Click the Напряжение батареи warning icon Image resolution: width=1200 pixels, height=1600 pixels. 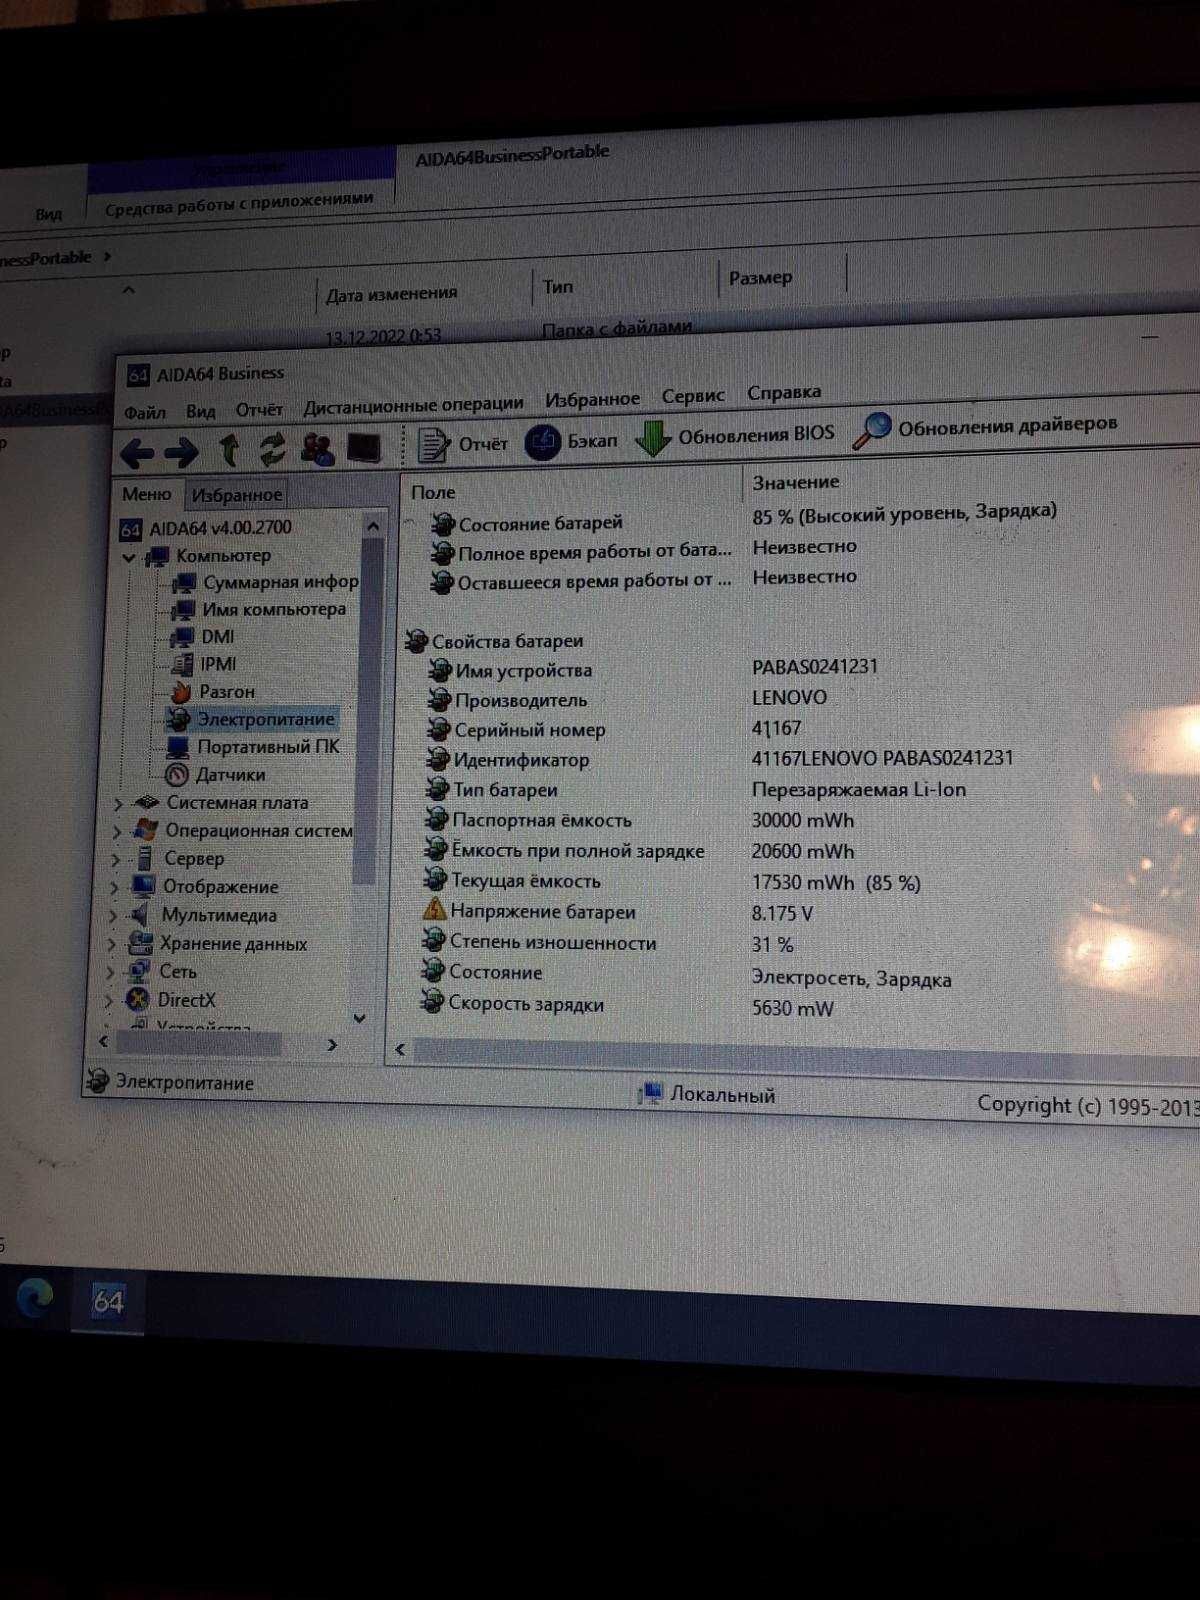point(434,910)
